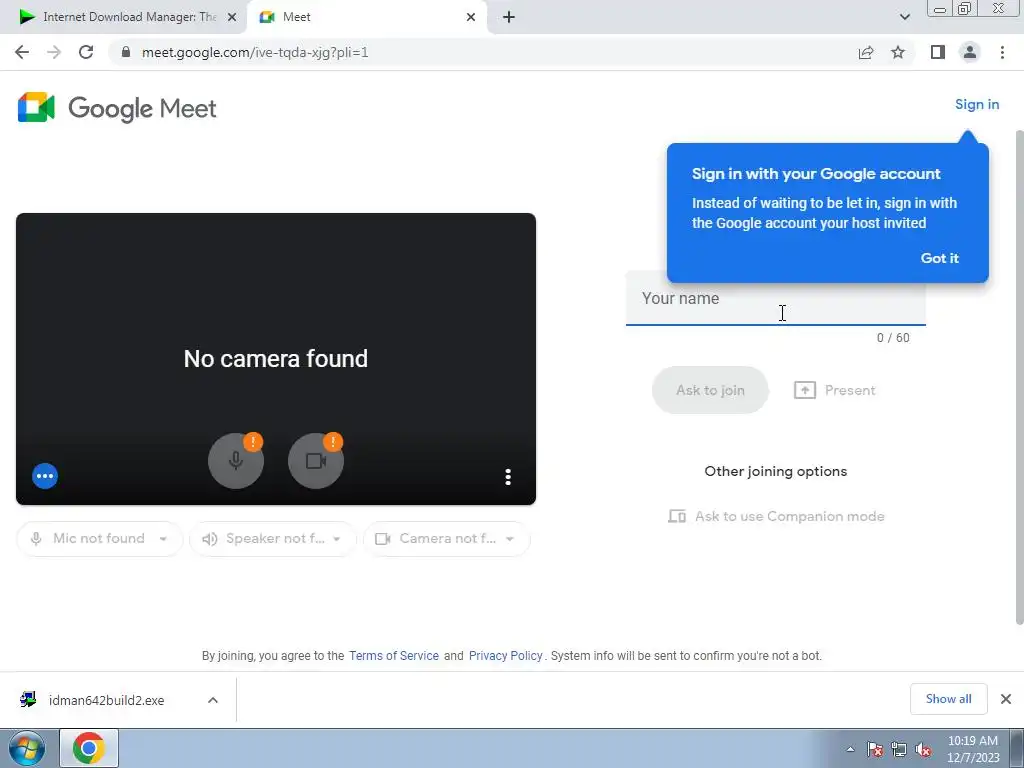
Task: Go forward in browser history
Action: (54, 52)
